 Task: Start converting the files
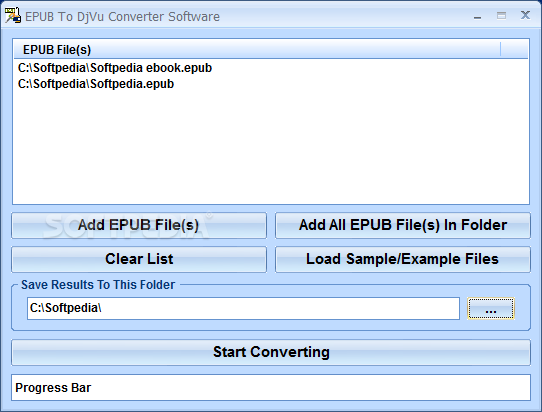coord(271,352)
